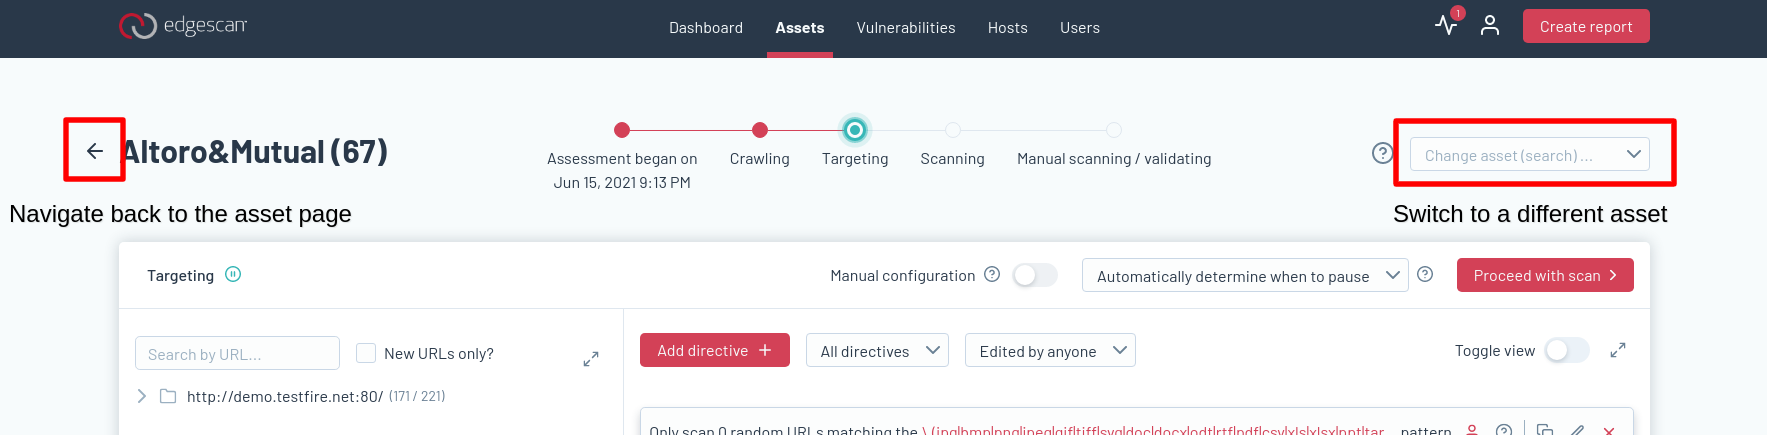Focus the Search by URL input field
Screen dimensions: 1767x435
click(237, 353)
